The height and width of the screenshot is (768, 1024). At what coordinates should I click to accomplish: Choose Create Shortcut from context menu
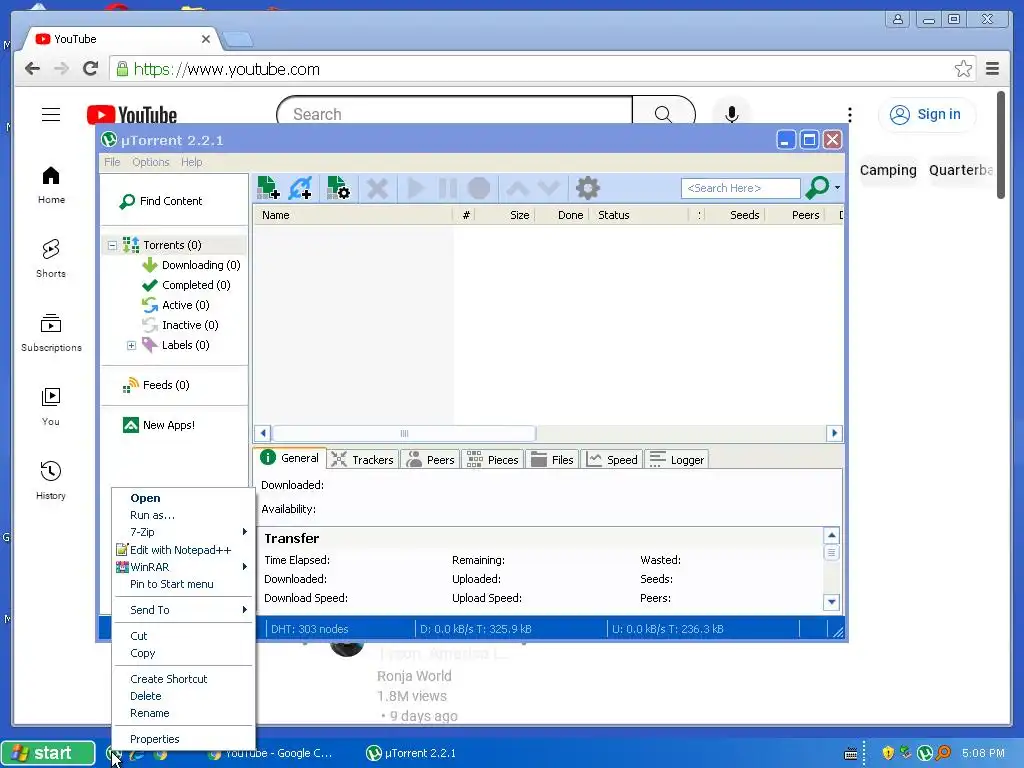click(x=183, y=679)
